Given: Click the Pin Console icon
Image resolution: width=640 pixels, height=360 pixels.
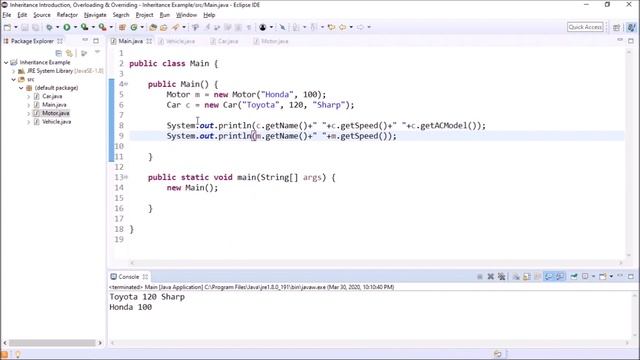Looking at the screenshot, I should coord(574,277).
